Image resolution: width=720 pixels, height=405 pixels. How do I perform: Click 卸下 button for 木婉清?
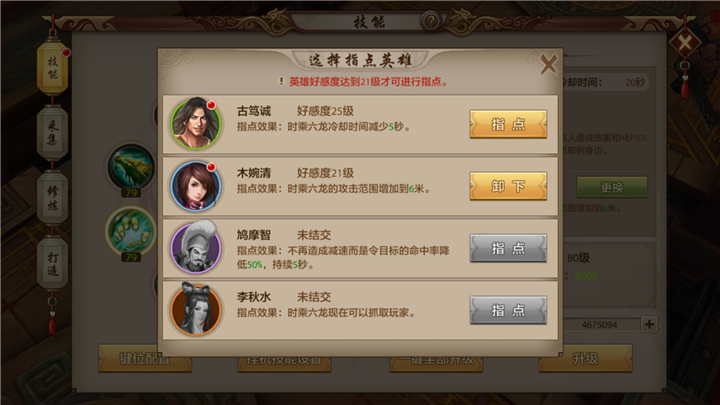tap(508, 186)
